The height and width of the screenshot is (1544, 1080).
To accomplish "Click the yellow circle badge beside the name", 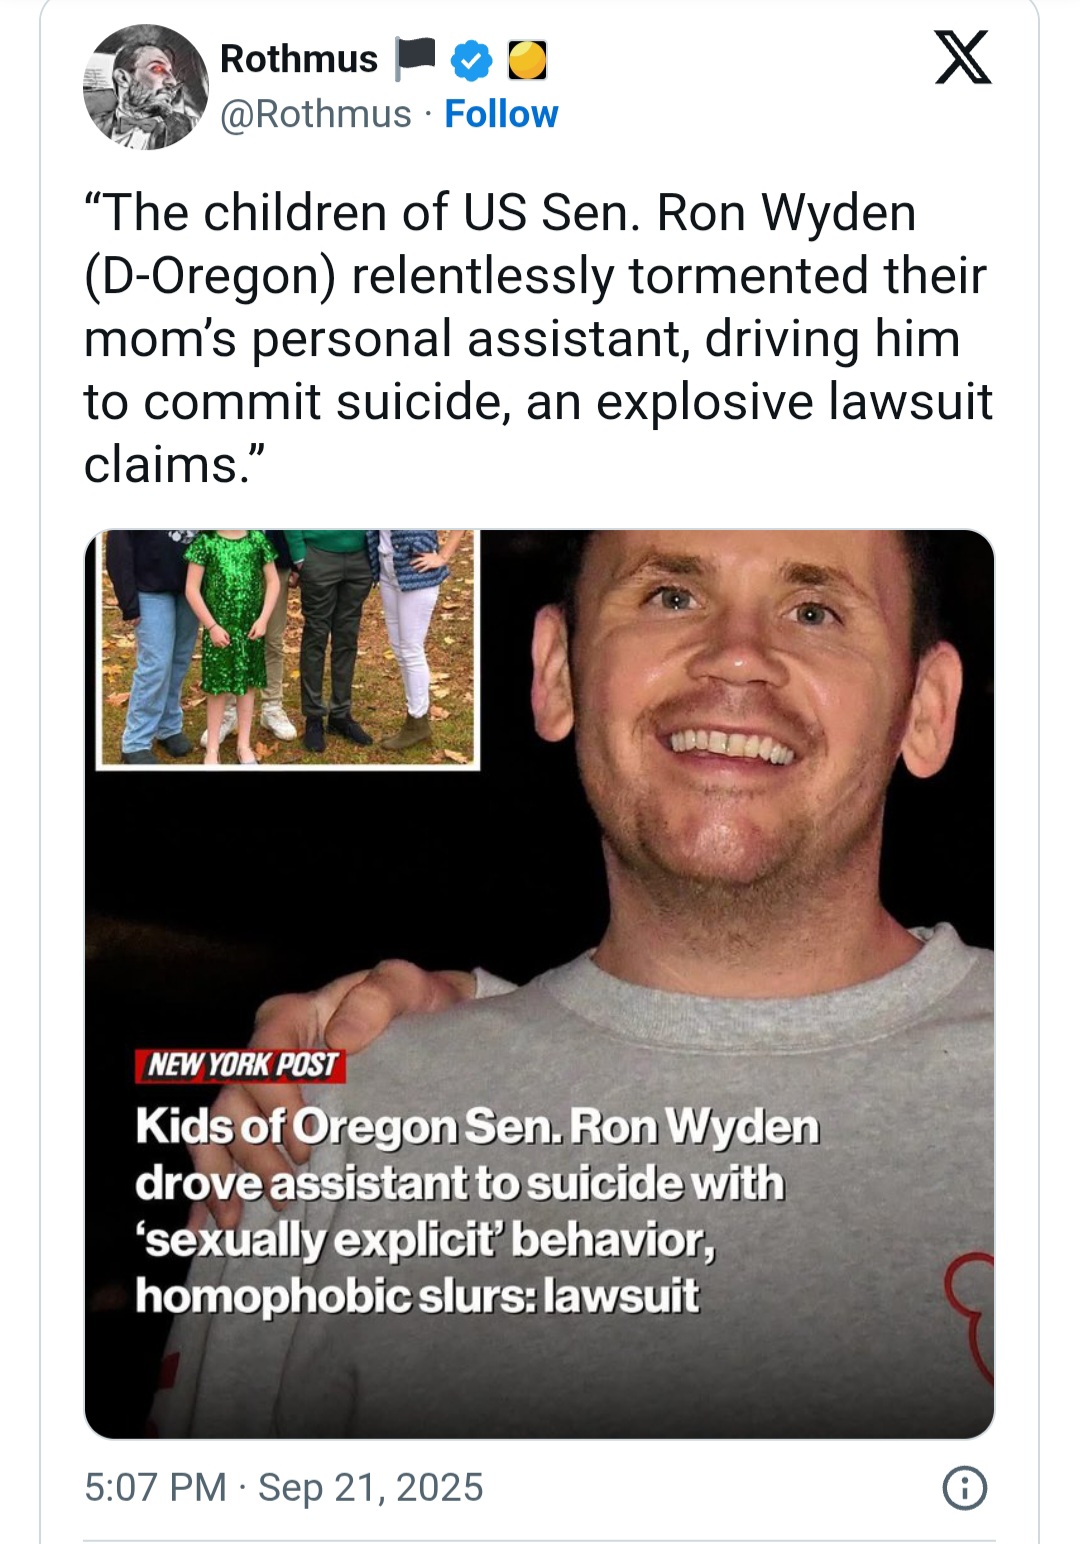I will [x=527, y=60].
